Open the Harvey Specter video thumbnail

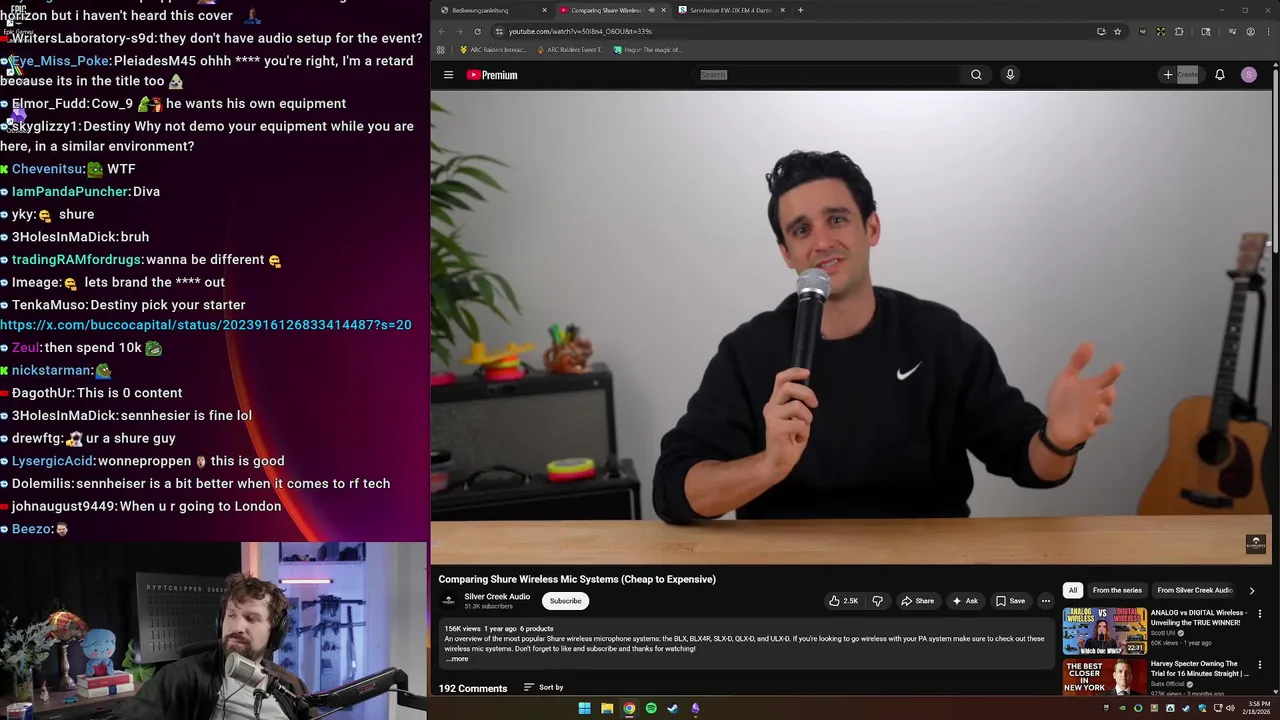[1104, 677]
